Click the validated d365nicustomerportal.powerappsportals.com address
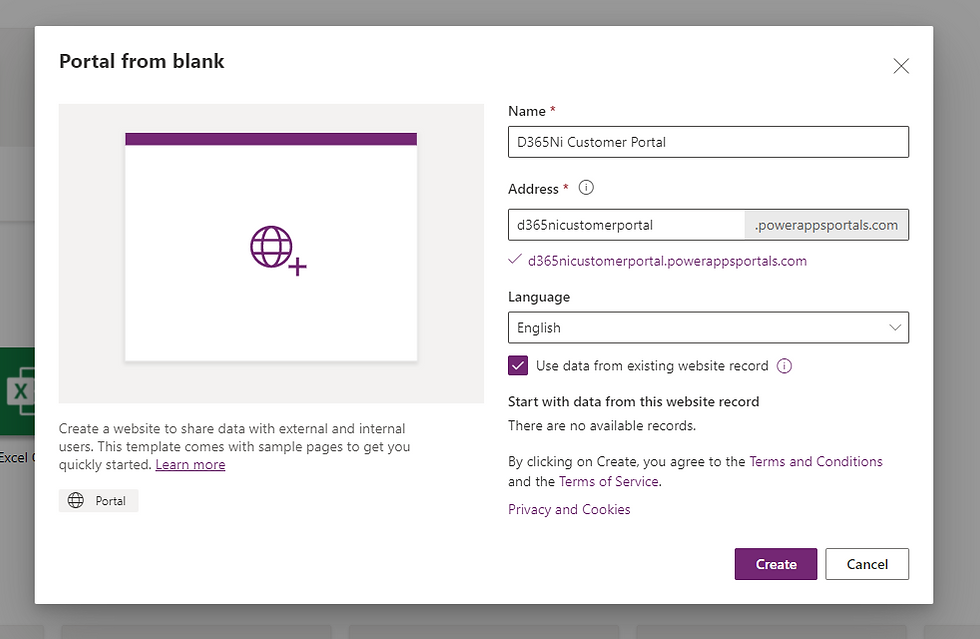980x639 pixels. 667,261
